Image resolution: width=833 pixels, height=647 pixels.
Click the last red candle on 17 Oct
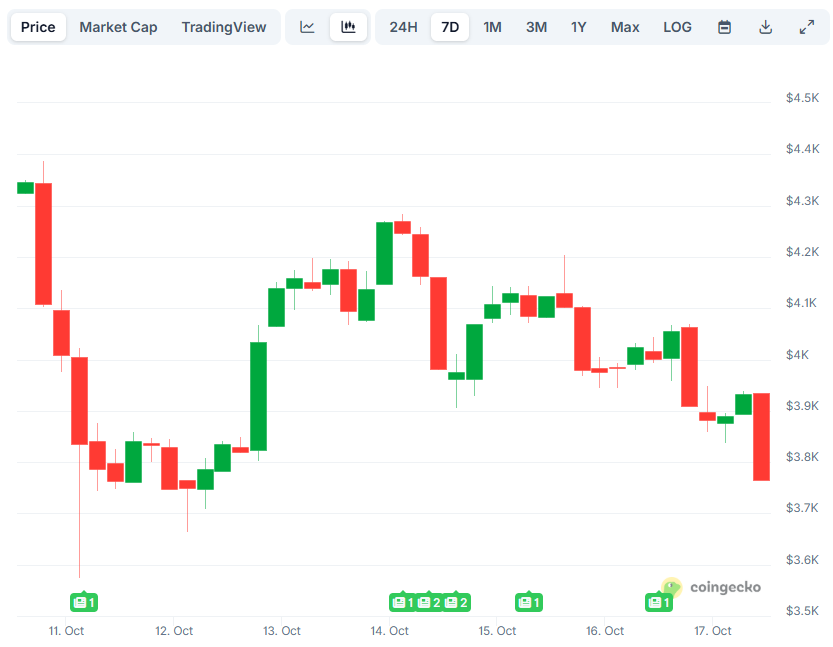pyautogui.click(x=761, y=436)
